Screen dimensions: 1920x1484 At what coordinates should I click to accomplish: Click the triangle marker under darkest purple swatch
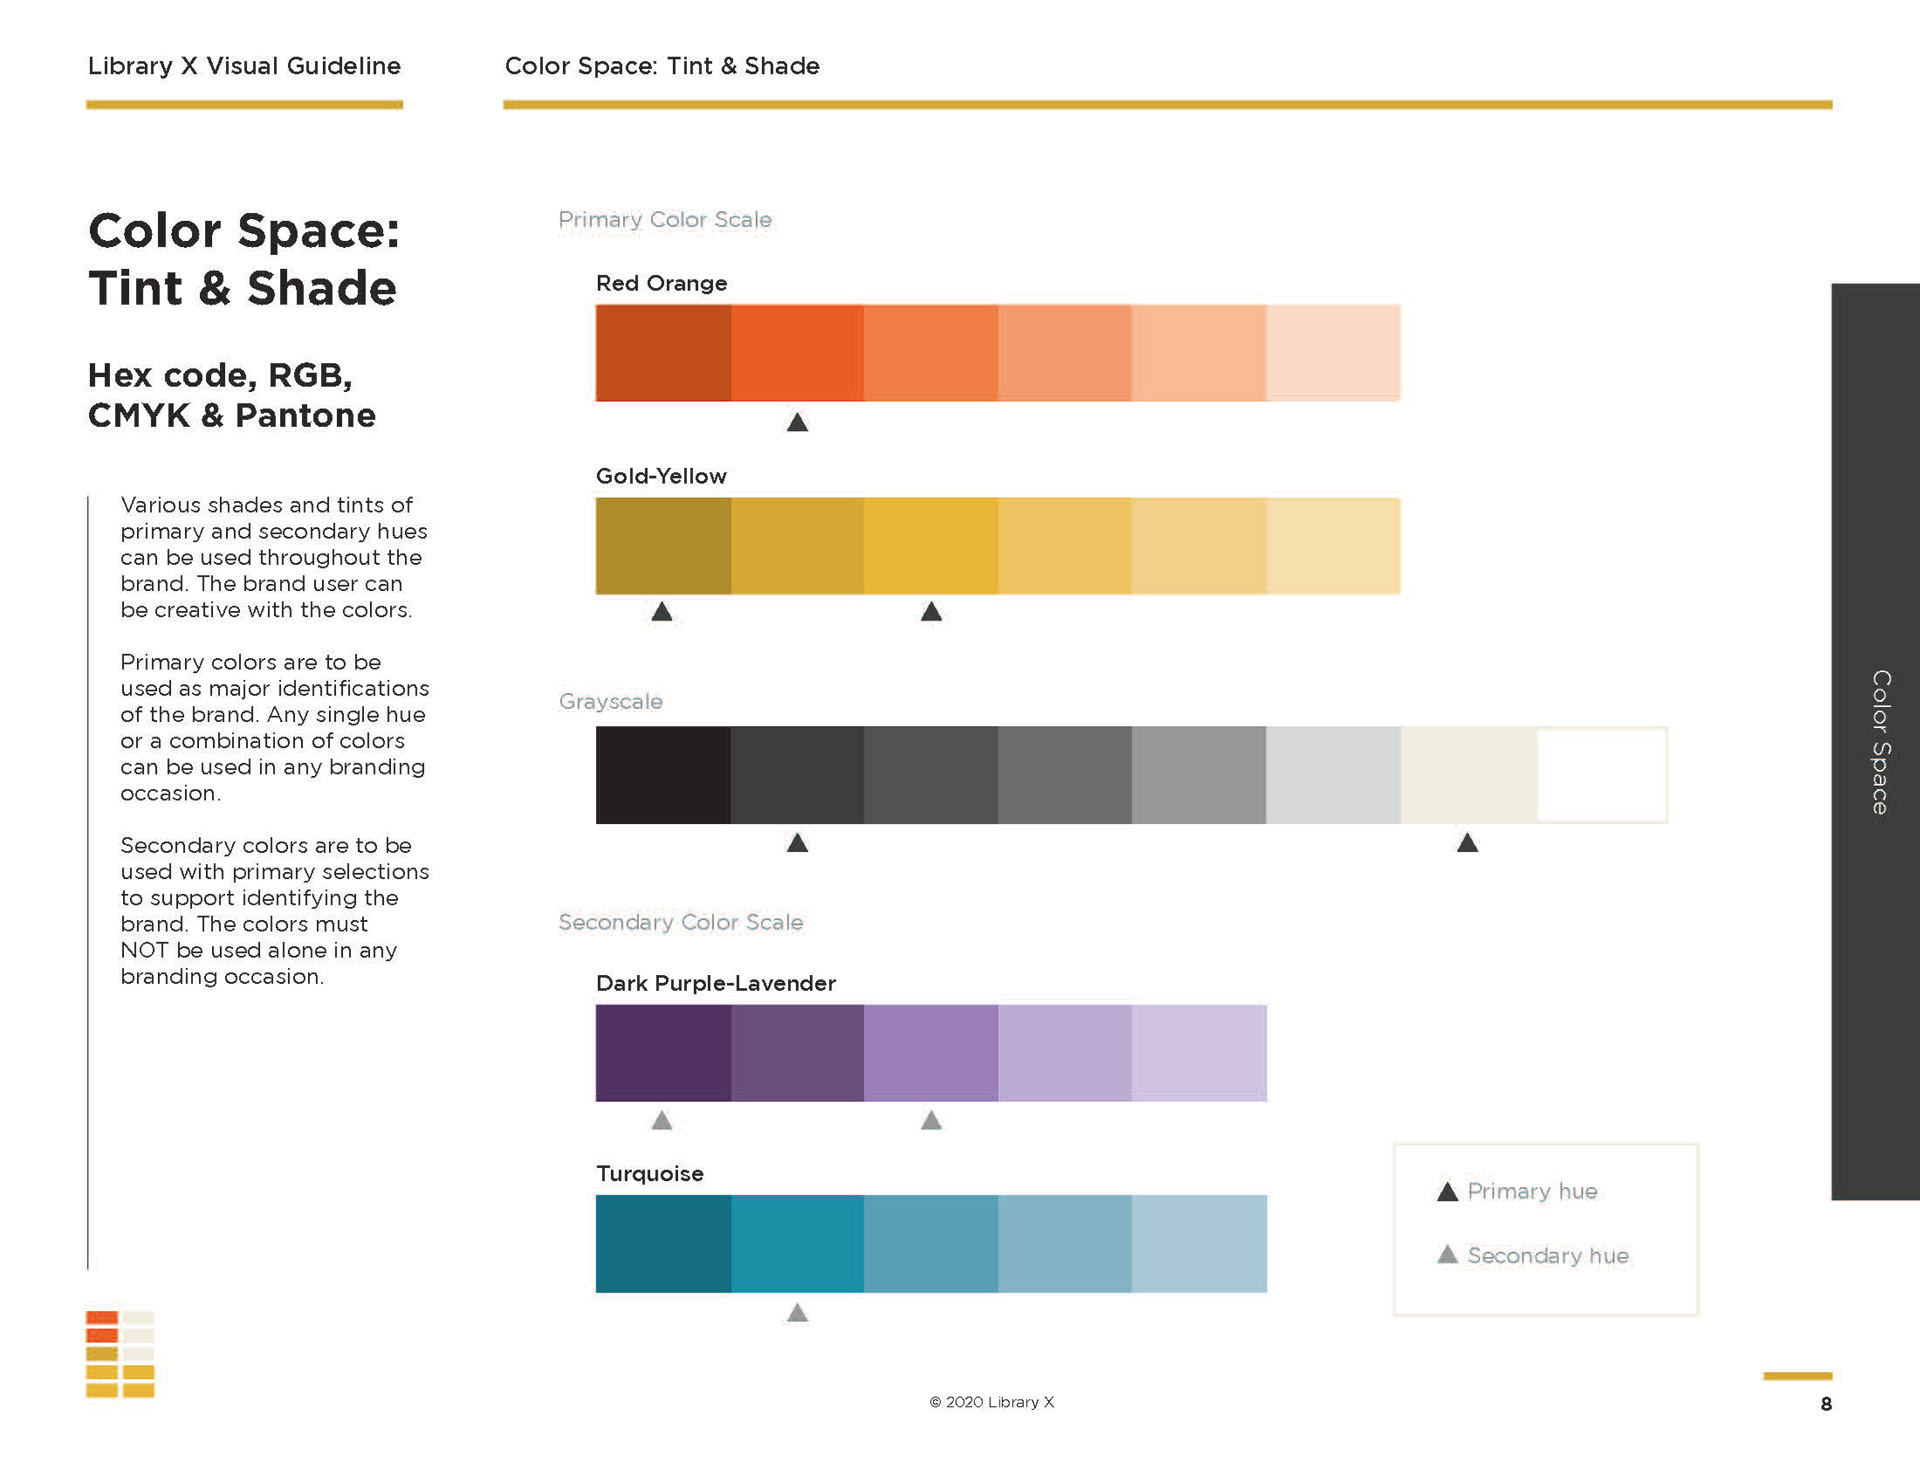662,1120
